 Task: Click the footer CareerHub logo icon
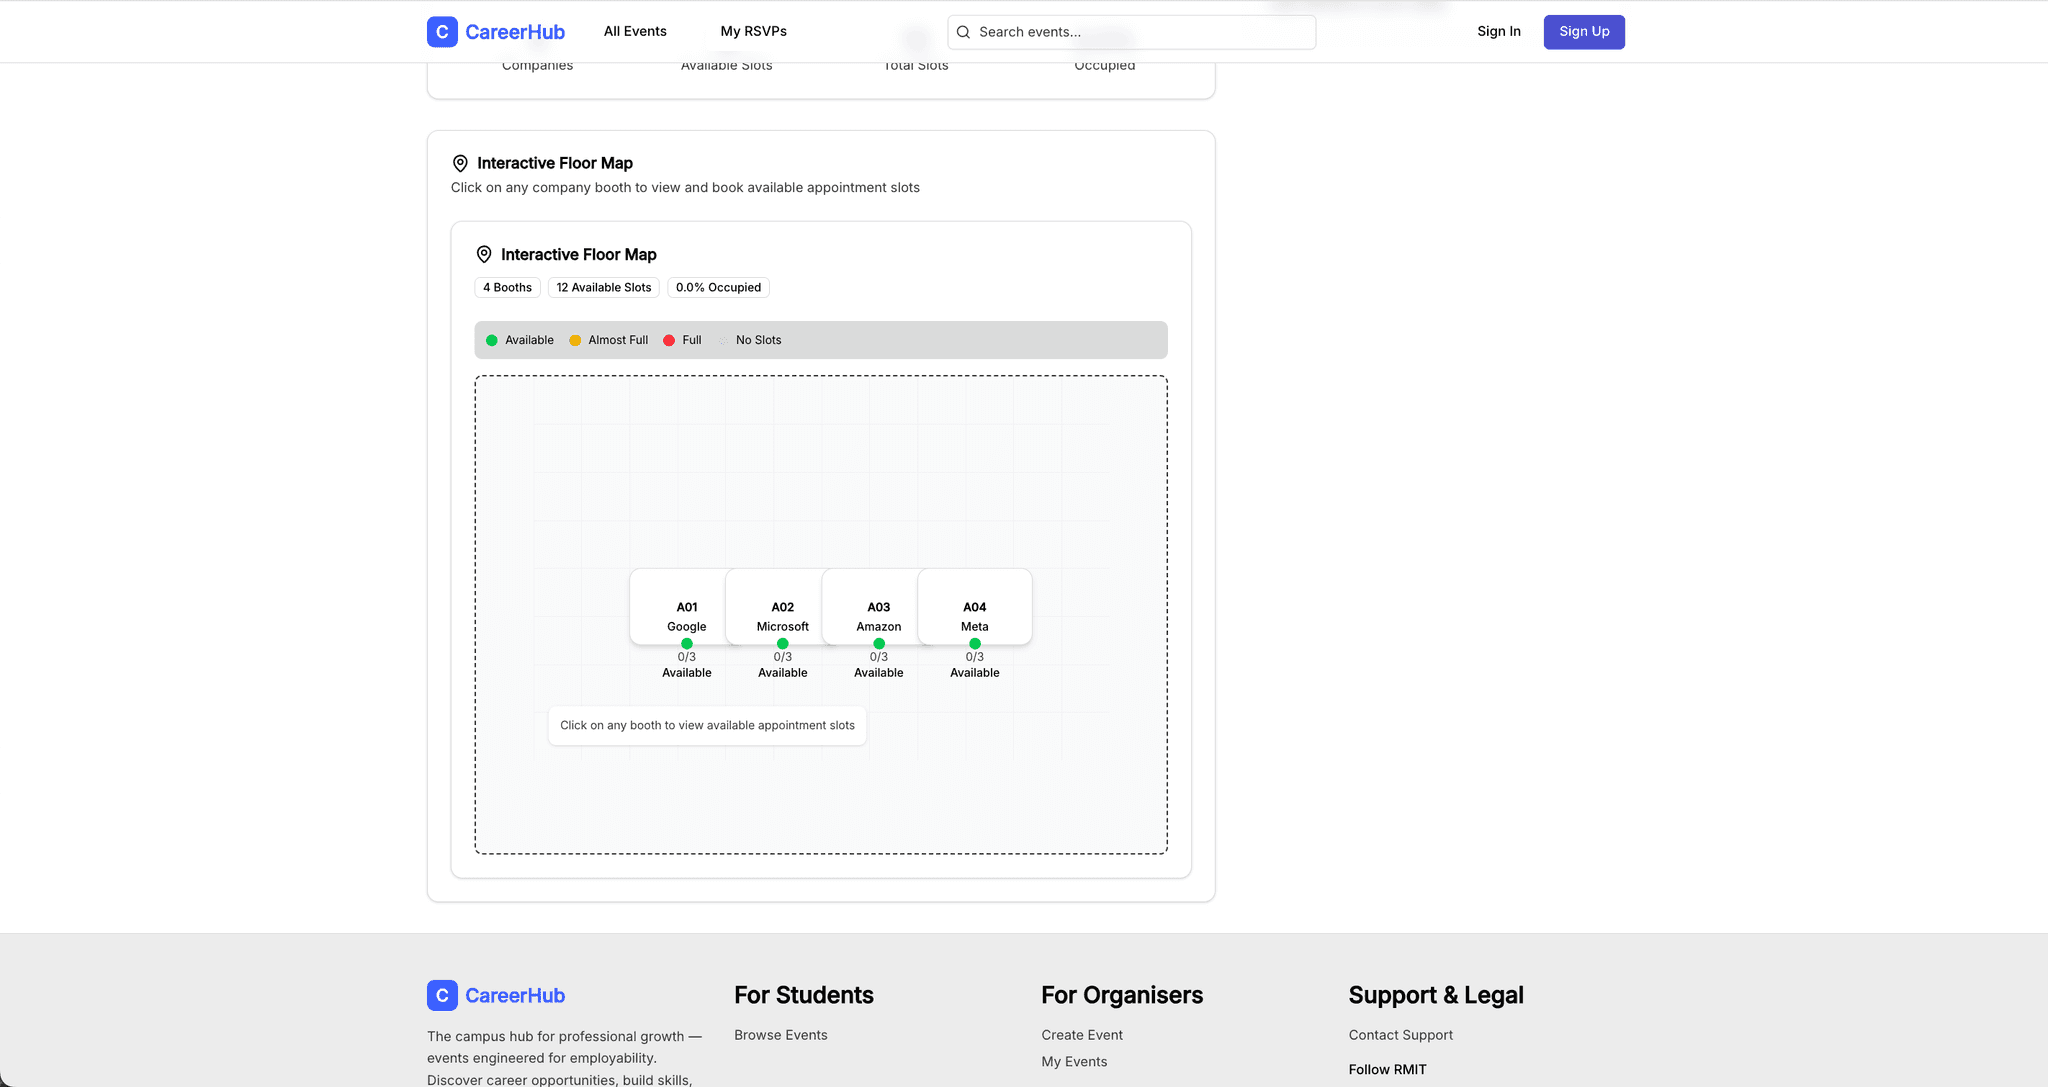[x=442, y=995]
